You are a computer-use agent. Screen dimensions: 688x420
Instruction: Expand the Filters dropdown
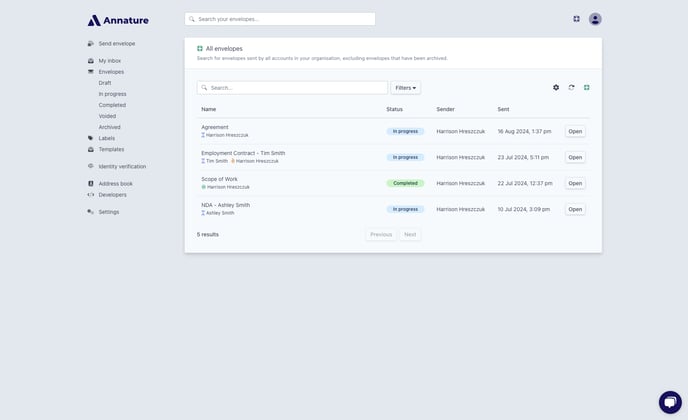click(x=405, y=88)
